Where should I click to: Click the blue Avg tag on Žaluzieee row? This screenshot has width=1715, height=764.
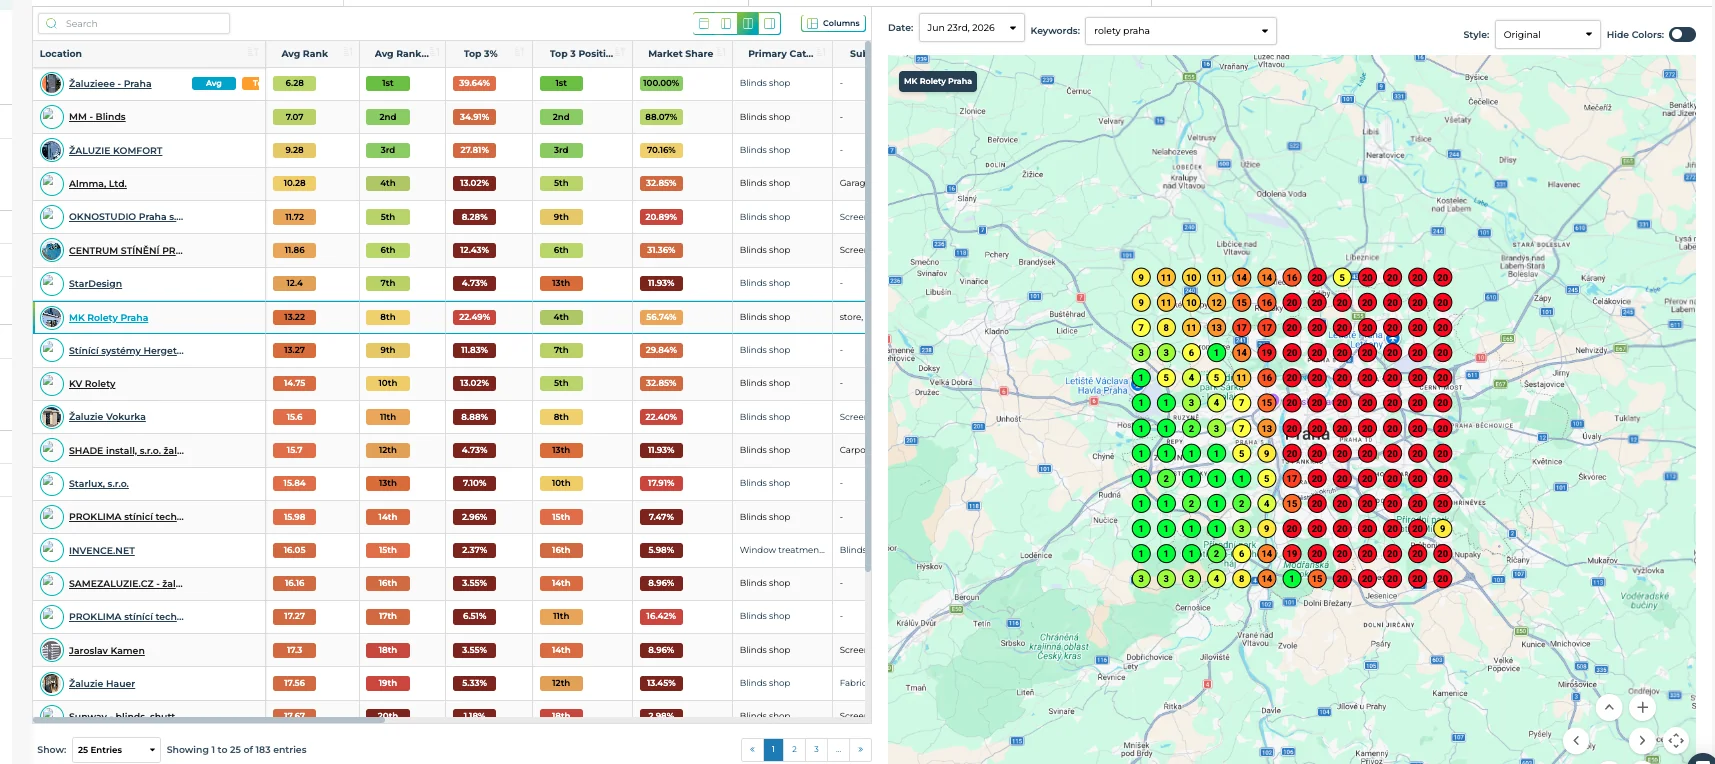point(214,83)
